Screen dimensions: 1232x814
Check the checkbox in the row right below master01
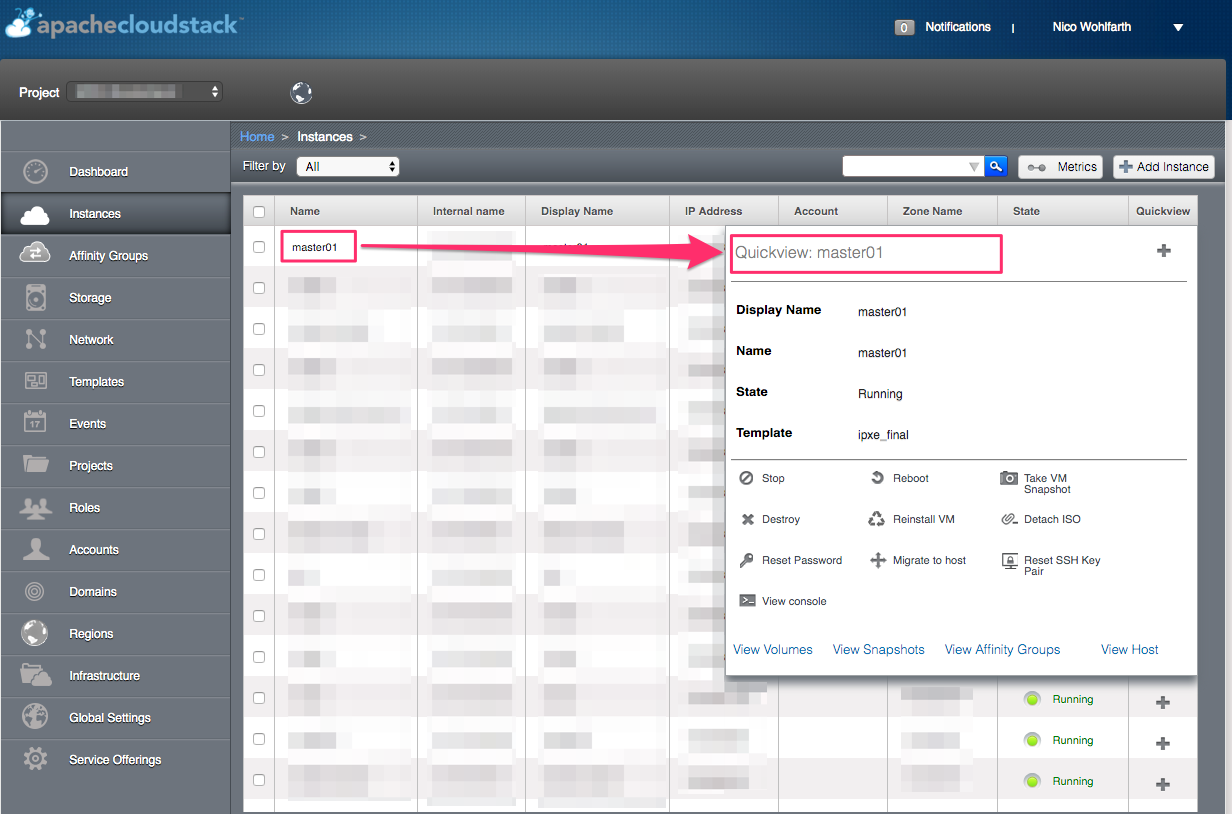click(259, 287)
